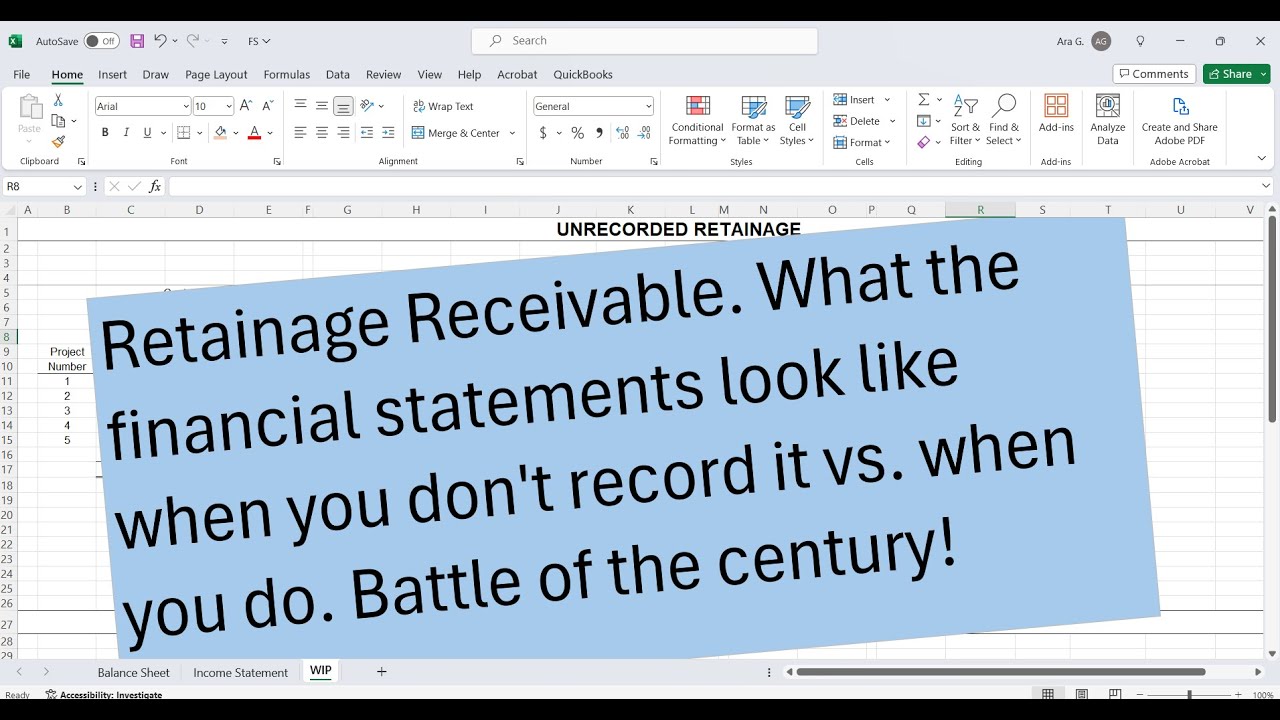1280x720 pixels.
Task: Click the Undo arrow icon
Action: (x=160, y=41)
